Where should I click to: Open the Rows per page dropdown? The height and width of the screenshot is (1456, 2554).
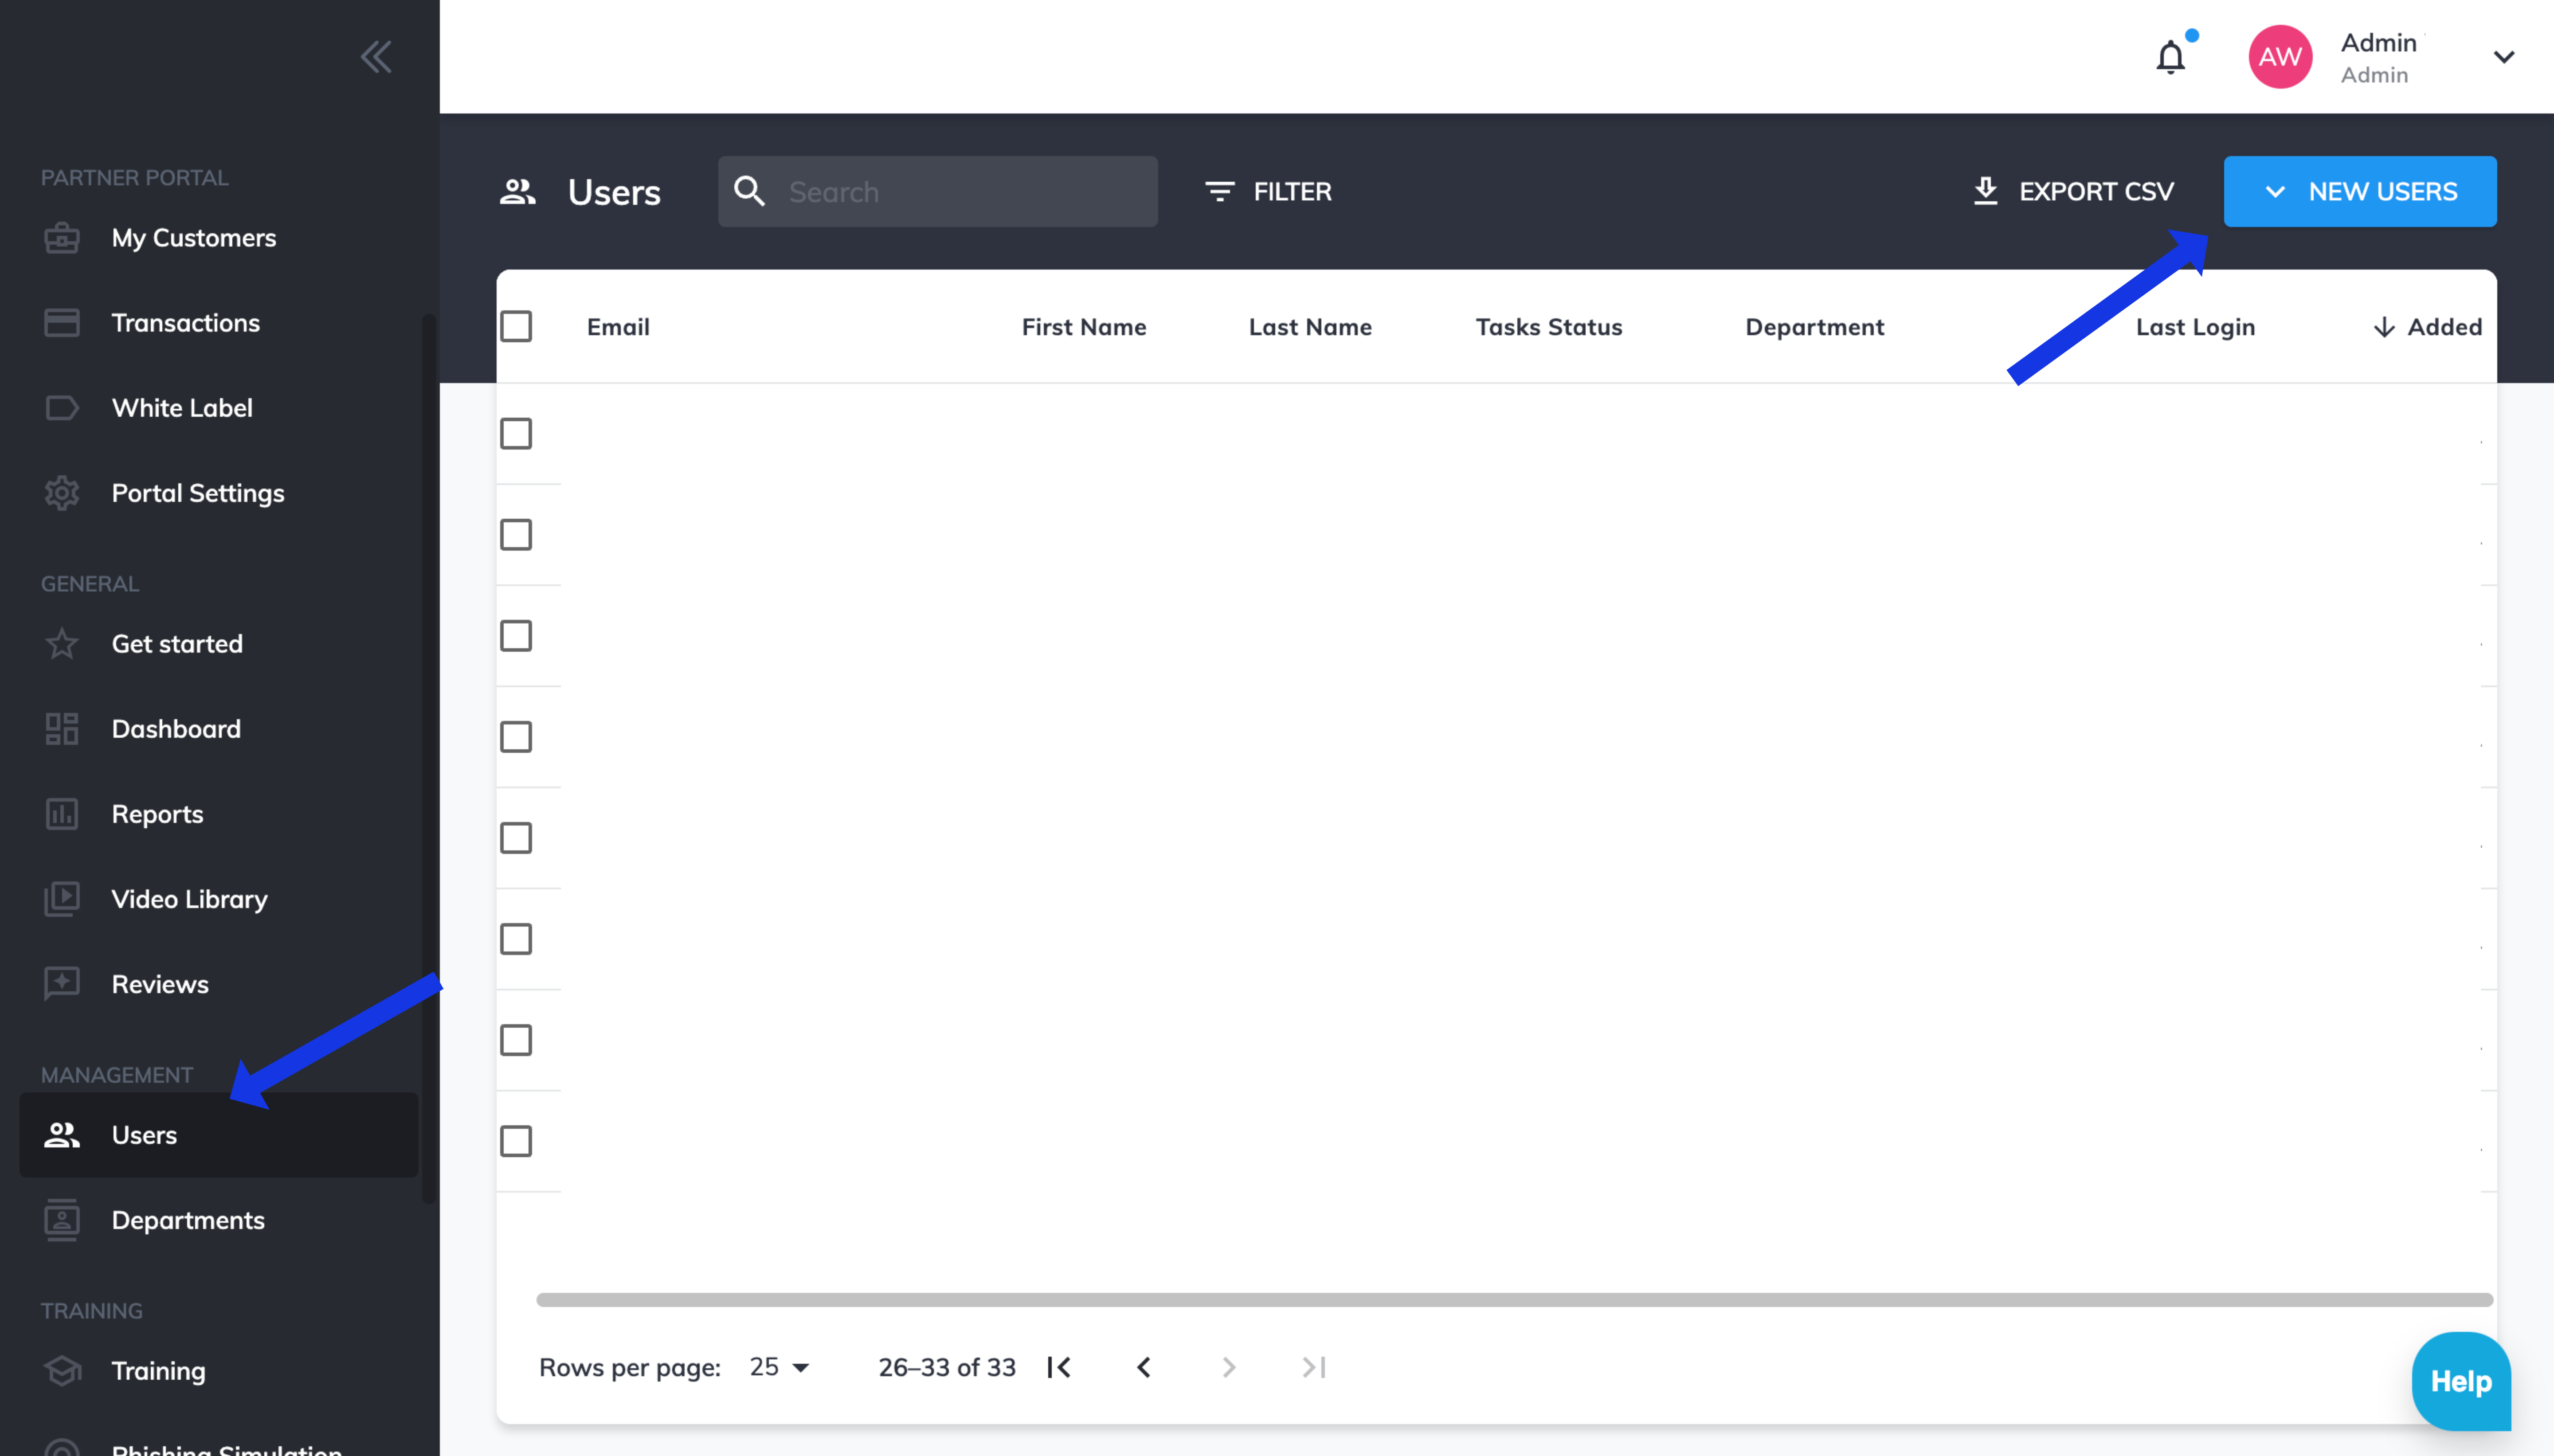[x=779, y=1366]
